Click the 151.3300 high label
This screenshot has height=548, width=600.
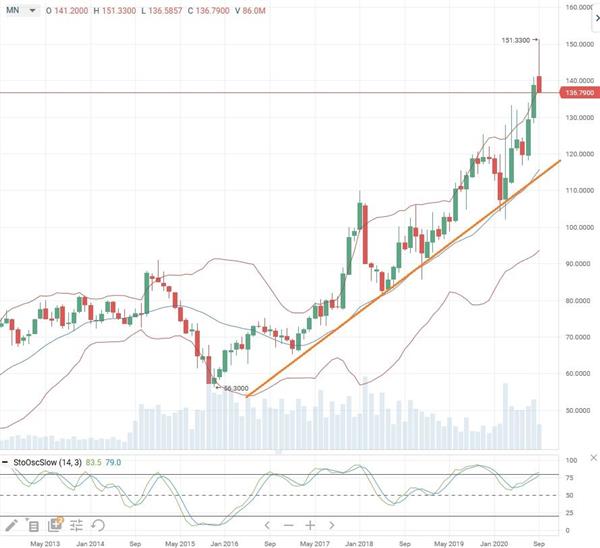pos(516,40)
